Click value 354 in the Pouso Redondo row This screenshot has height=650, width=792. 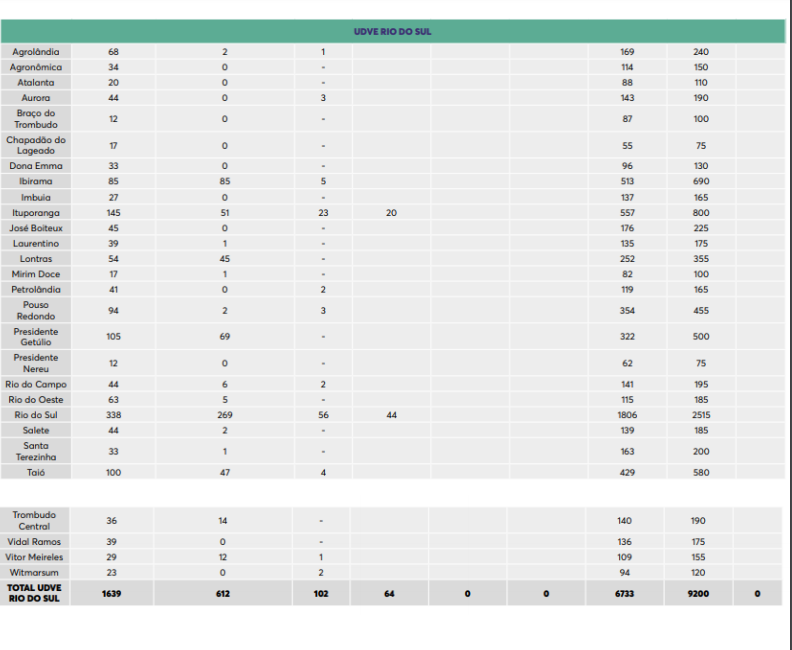click(627, 311)
